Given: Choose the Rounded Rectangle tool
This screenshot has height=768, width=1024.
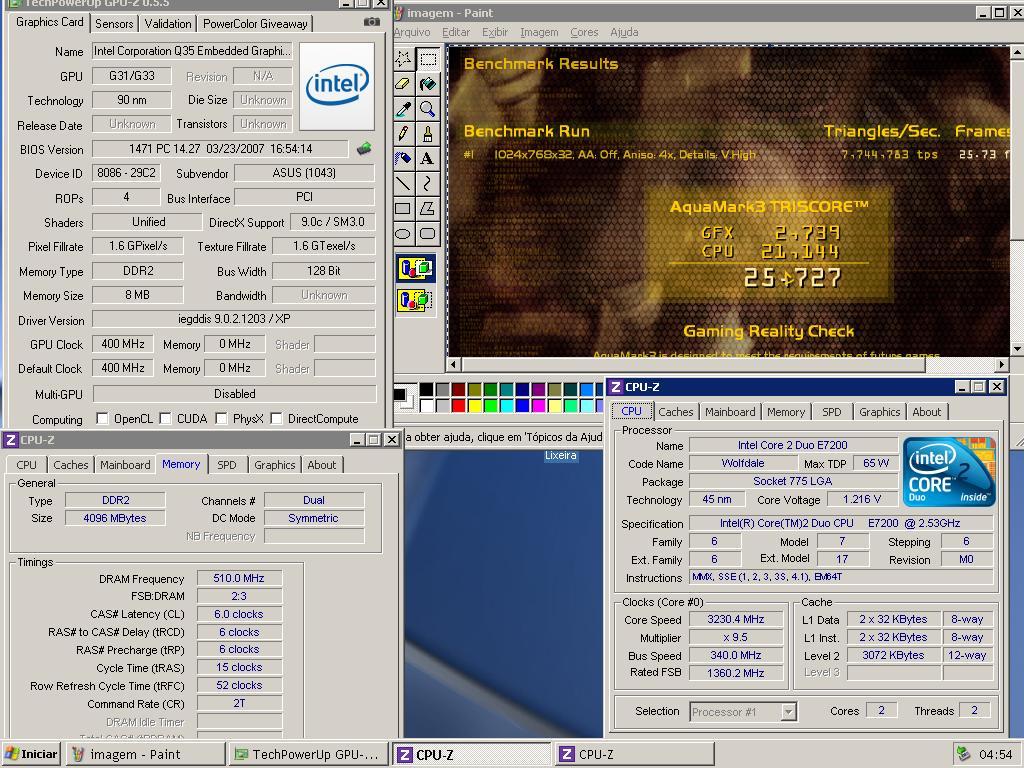Looking at the screenshot, I should click(x=428, y=233).
